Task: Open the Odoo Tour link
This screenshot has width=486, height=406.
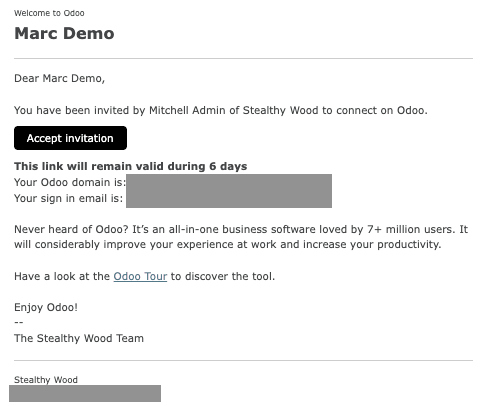Action: [x=140, y=276]
